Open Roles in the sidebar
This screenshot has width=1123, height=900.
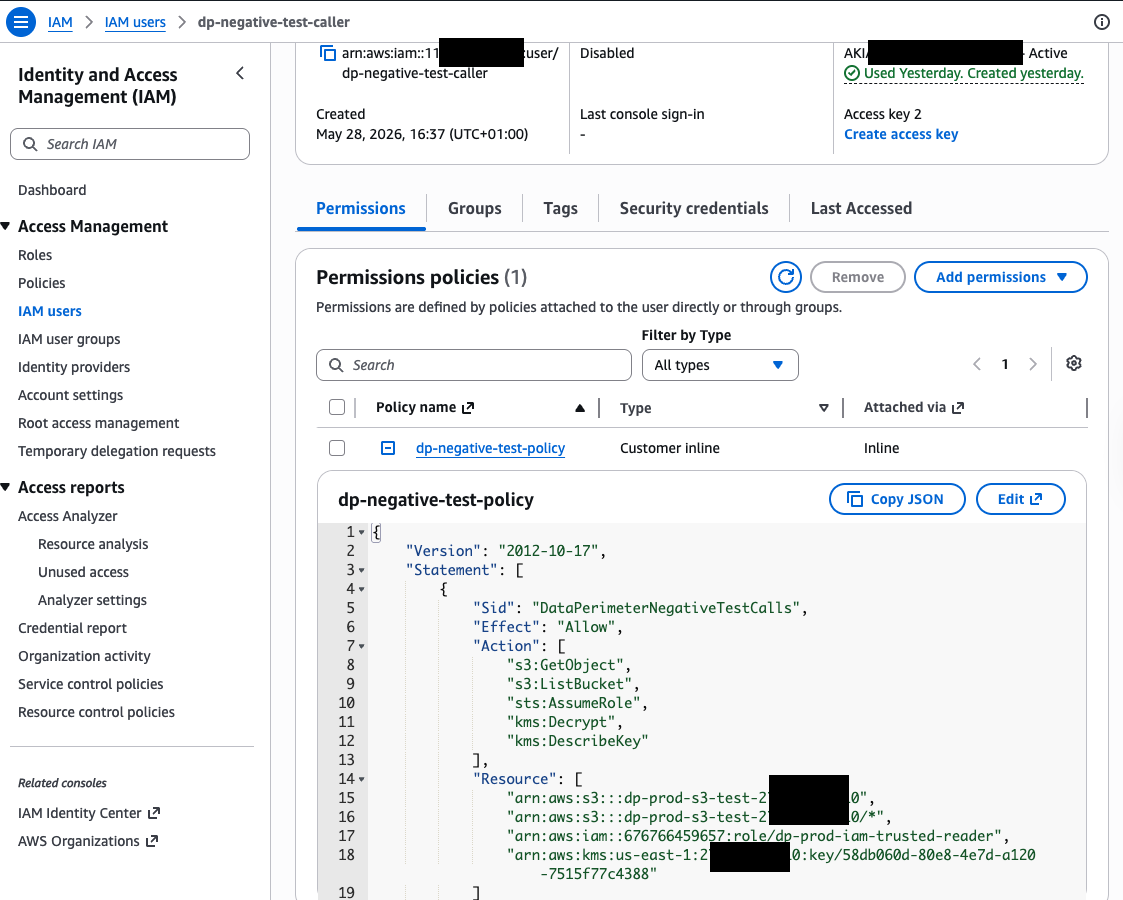coord(35,255)
